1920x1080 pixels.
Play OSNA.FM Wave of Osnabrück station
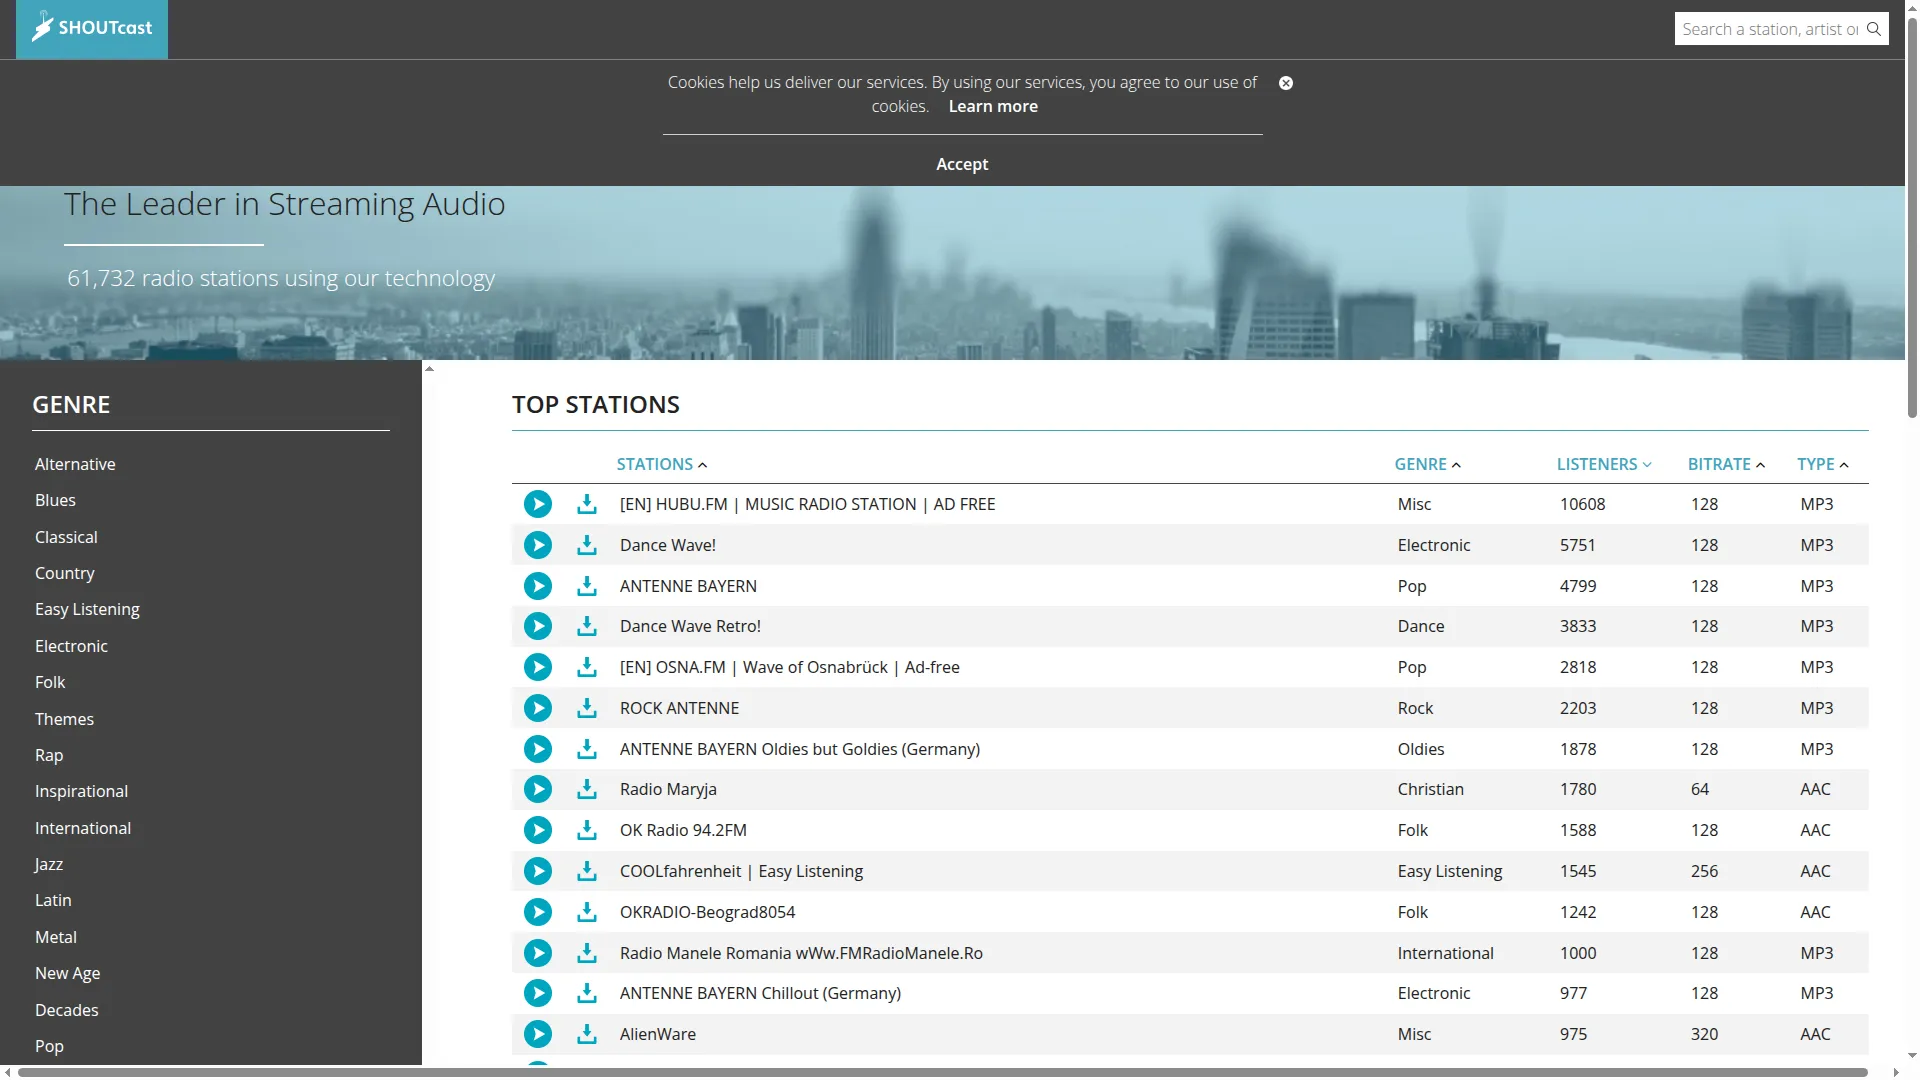pyautogui.click(x=538, y=667)
